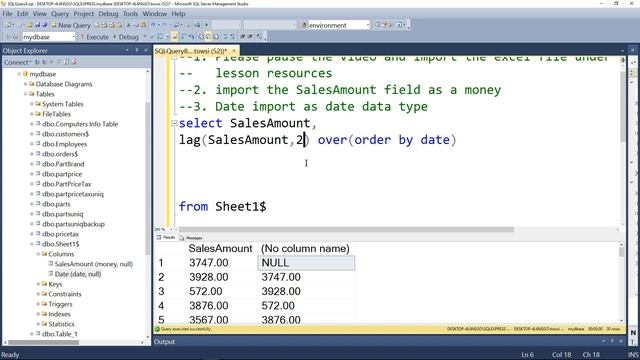640x360 pixels.
Task: Click the Undo toolbar icon
Action: tap(153, 25)
